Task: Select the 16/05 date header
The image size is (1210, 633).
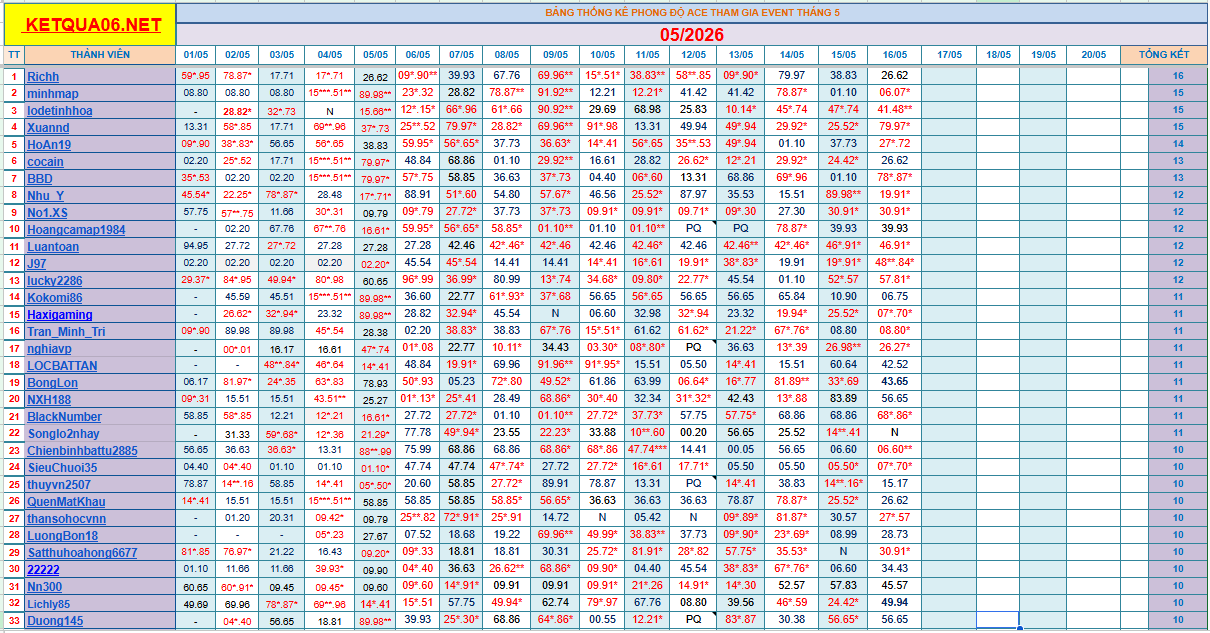Action: pos(895,54)
